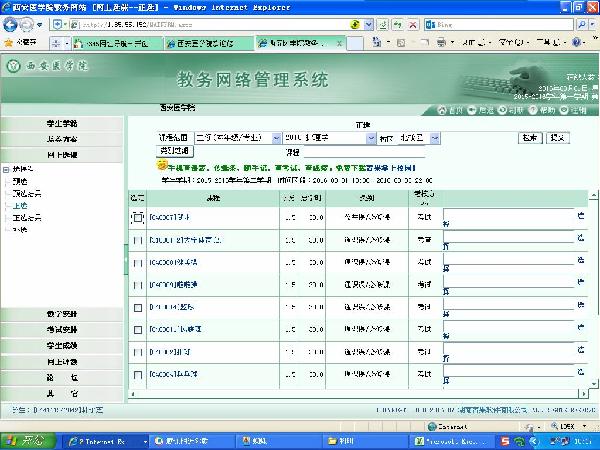The image size is (600, 450).
Task: Select 预选 in the sidebar tree
Action: (20, 181)
